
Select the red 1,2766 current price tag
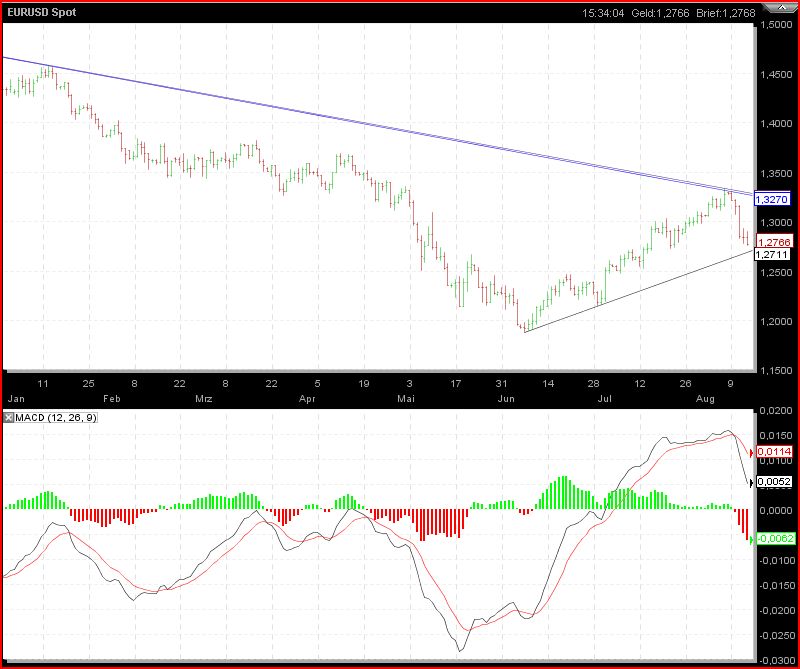(774, 242)
